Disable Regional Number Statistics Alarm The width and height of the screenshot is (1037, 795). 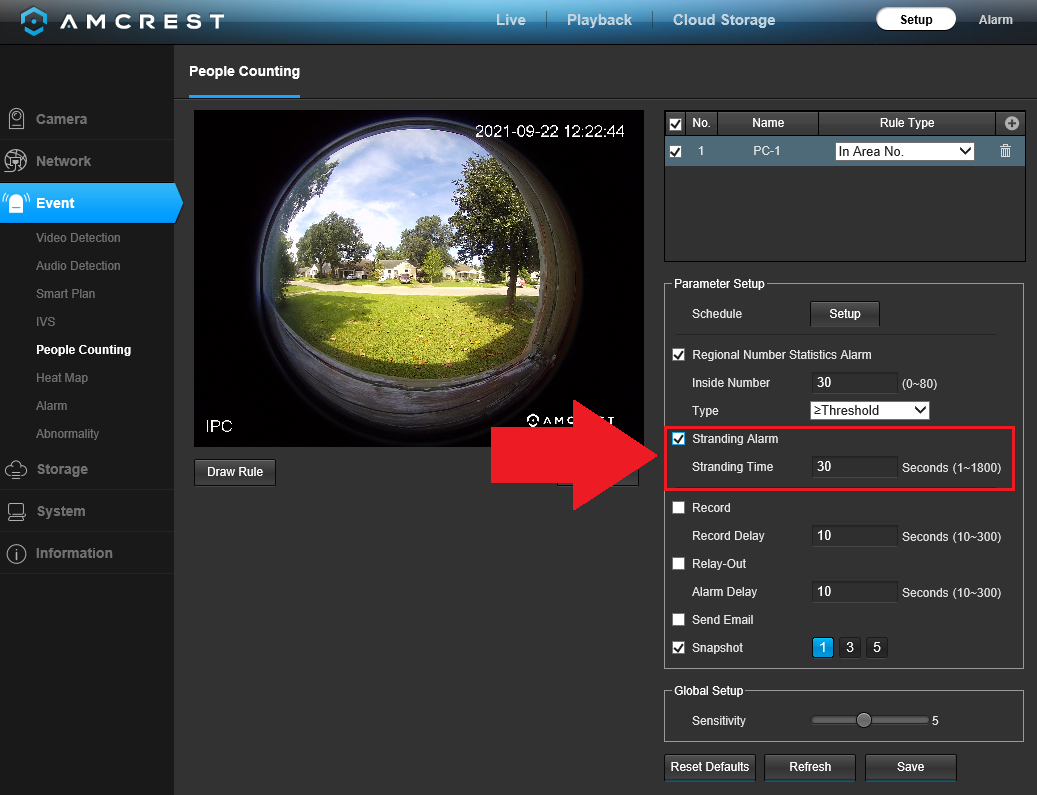point(679,355)
